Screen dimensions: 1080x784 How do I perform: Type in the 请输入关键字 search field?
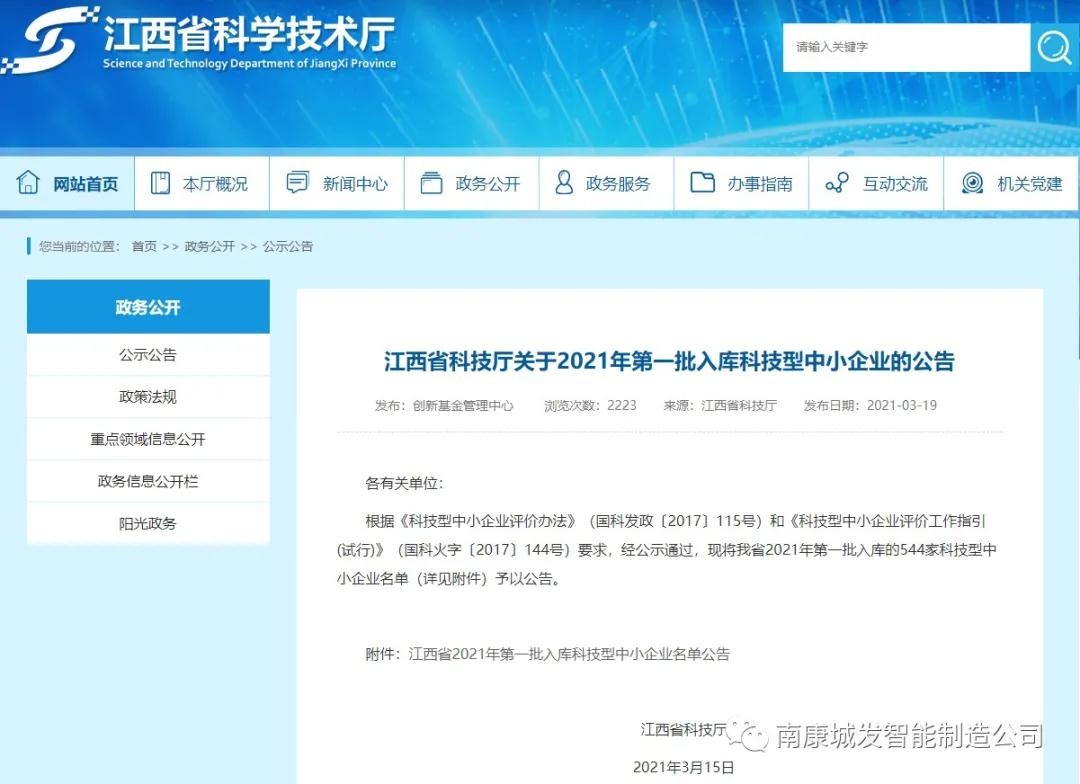point(905,48)
